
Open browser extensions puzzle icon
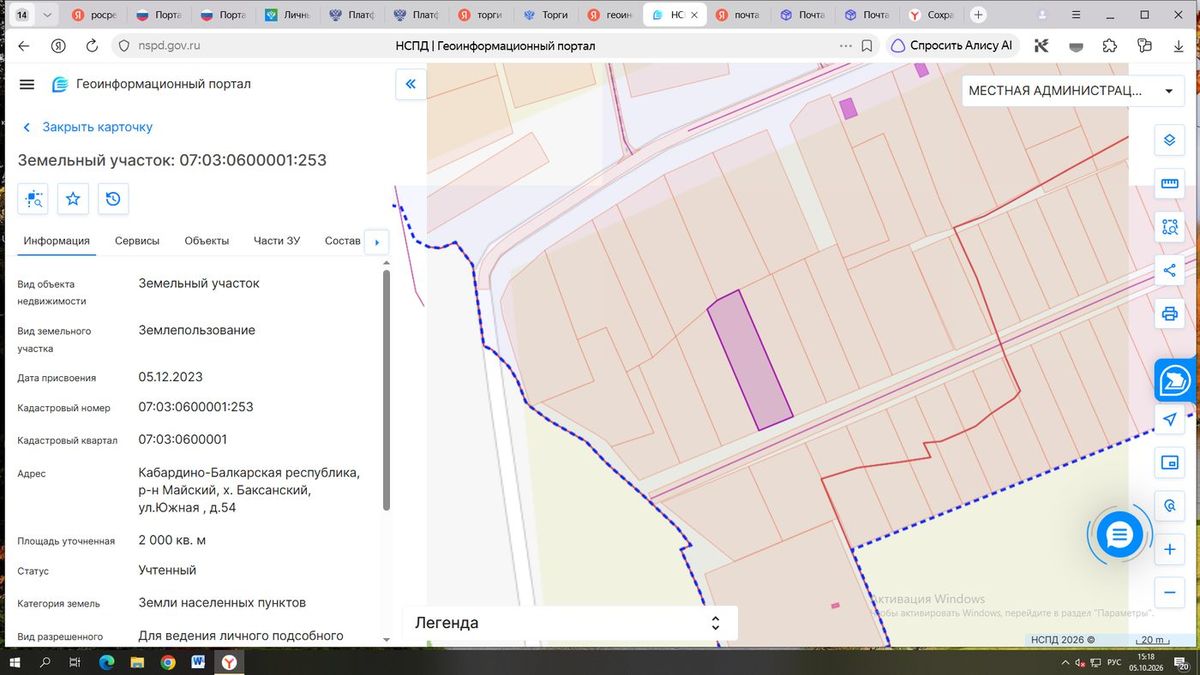pyautogui.click(x=1109, y=46)
